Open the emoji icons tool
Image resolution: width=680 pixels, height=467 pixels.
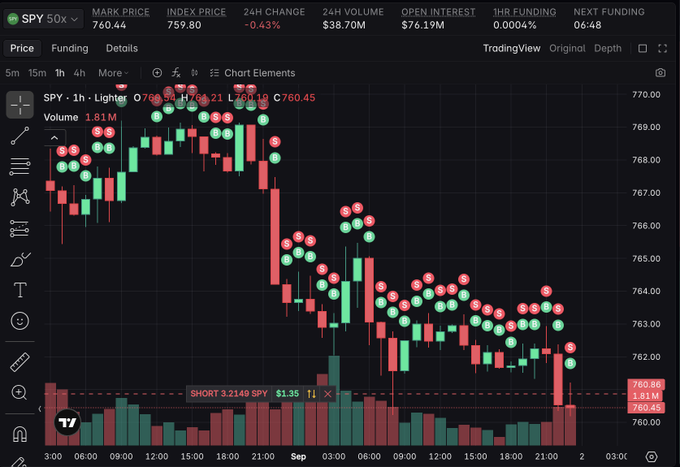click(20, 321)
